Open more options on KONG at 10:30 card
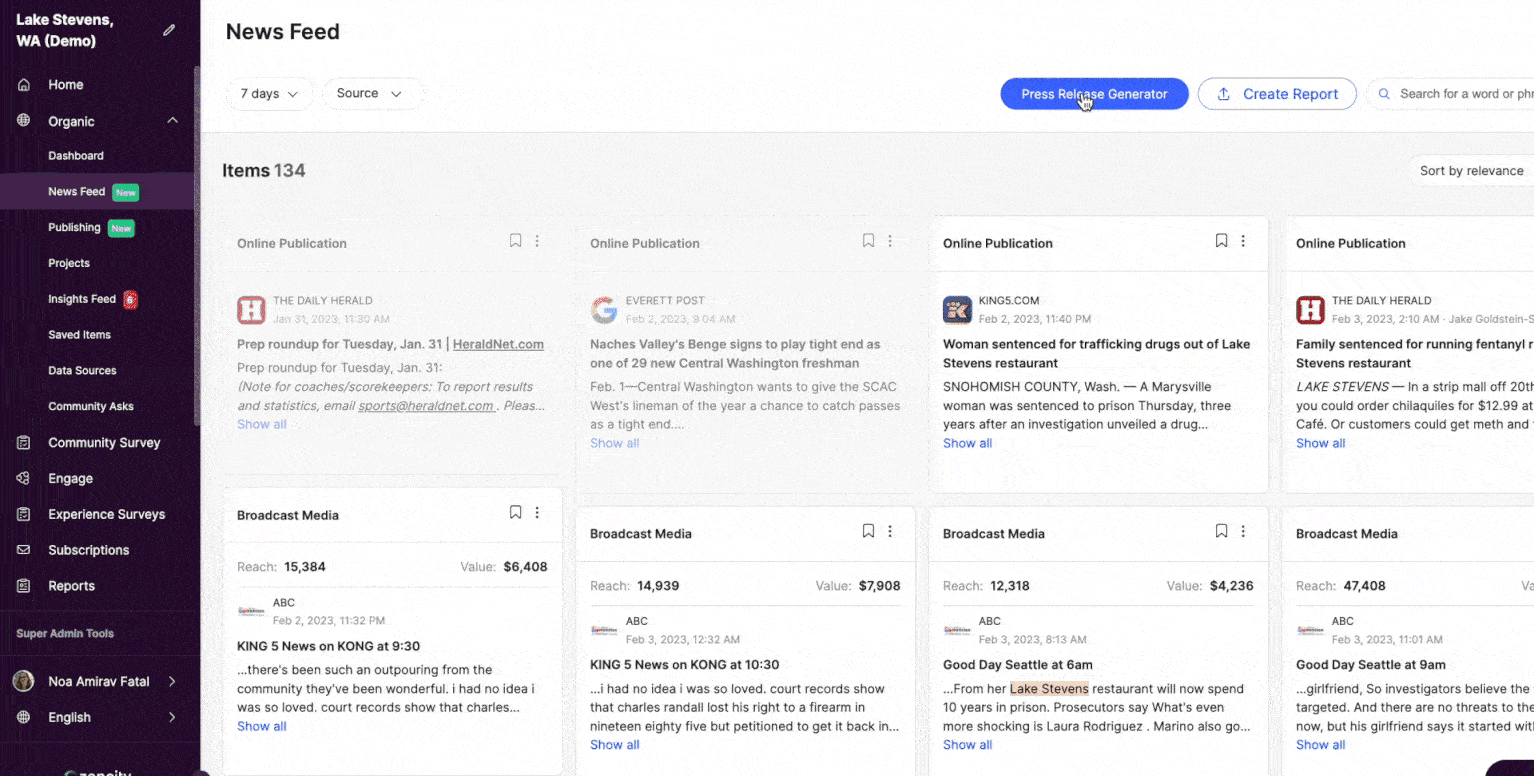This screenshot has height=776, width=1534. pyautogui.click(x=890, y=532)
